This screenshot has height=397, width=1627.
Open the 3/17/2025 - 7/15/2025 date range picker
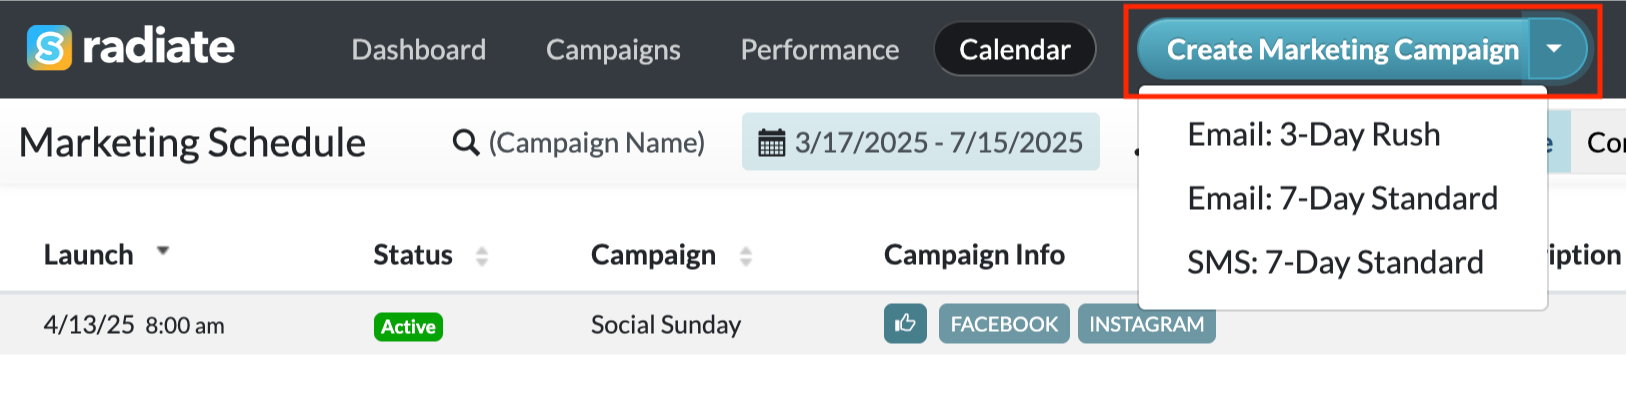click(x=920, y=142)
